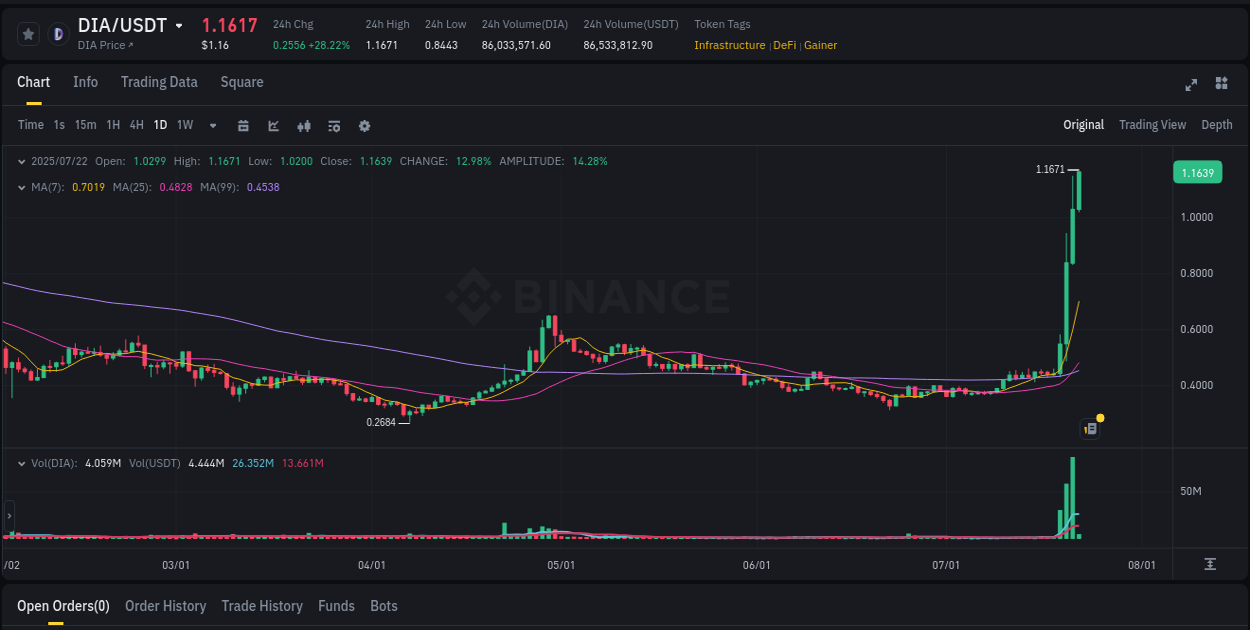The width and height of the screenshot is (1250, 630).
Task: Open the date range picker icon
Action: point(243,125)
